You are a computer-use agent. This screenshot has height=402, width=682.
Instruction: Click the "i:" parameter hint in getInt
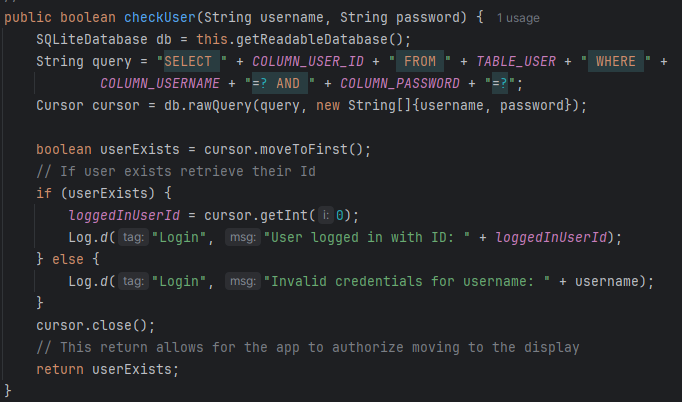[325, 215]
